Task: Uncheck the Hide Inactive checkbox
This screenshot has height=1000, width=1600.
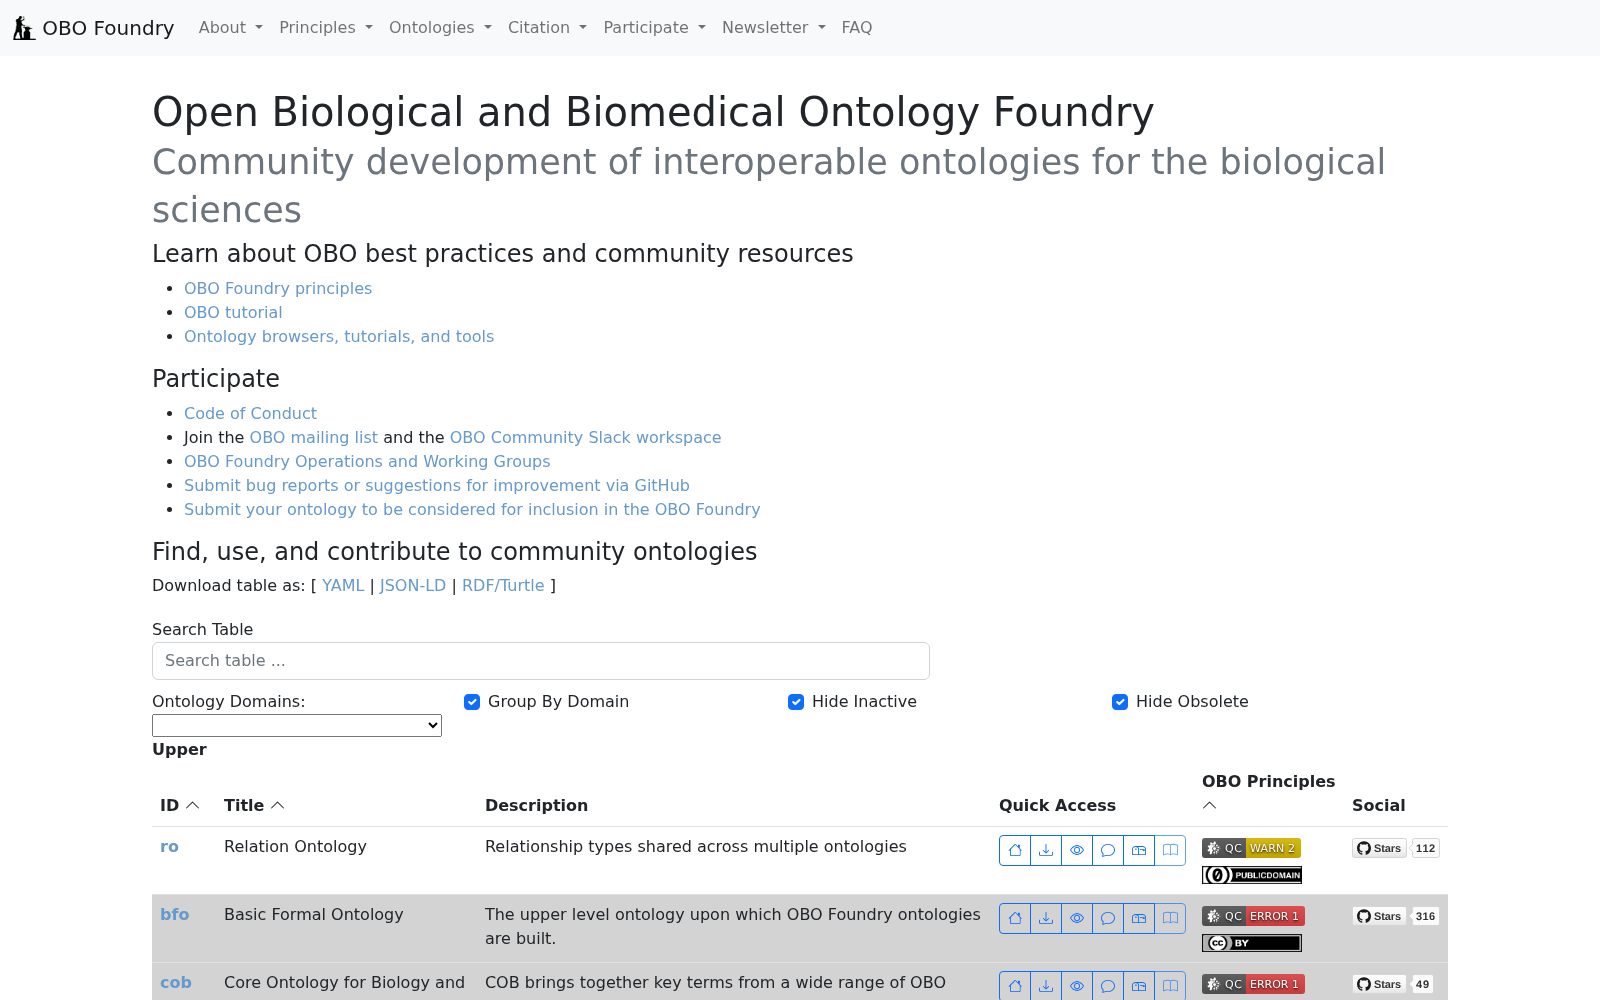Action: click(x=796, y=702)
